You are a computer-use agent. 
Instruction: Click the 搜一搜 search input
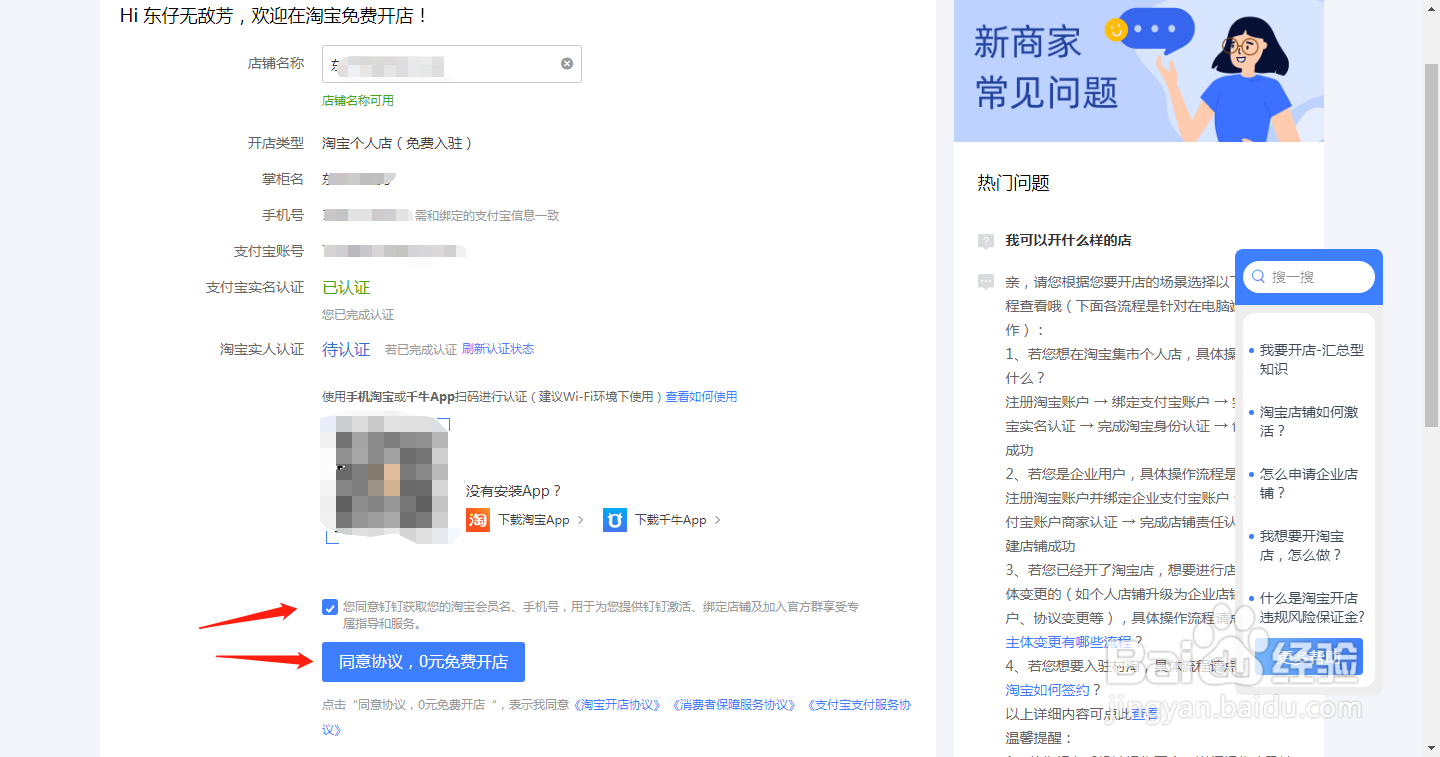click(x=1308, y=277)
